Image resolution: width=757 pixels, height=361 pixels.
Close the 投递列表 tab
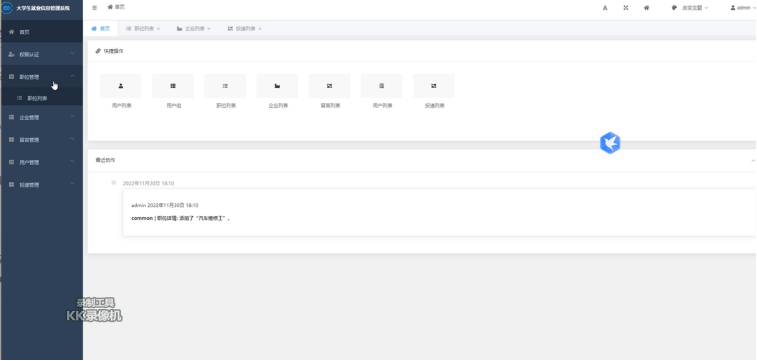pyautogui.click(x=260, y=29)
